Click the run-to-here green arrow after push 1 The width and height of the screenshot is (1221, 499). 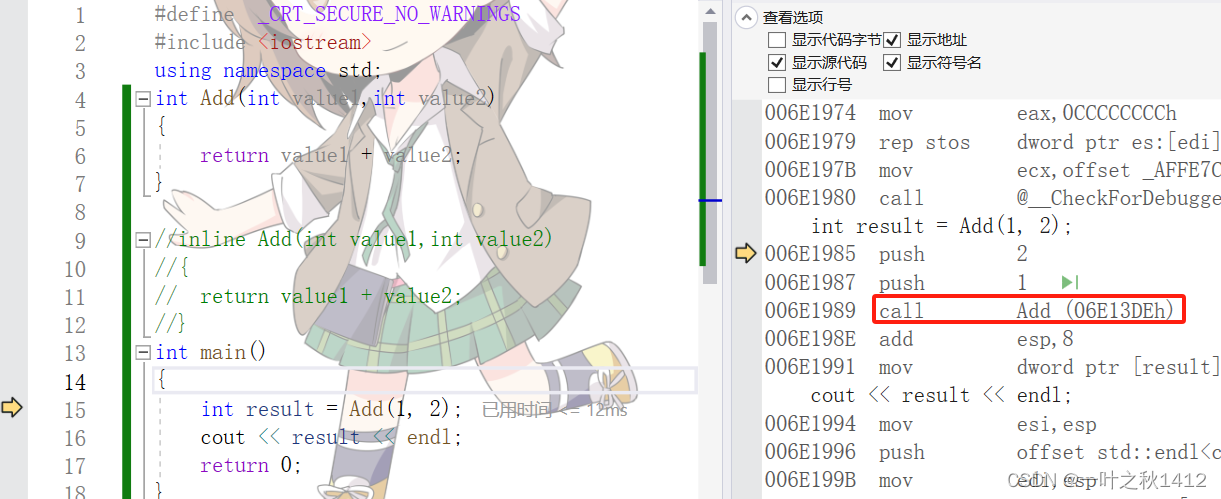click(x=1070, y=283)
